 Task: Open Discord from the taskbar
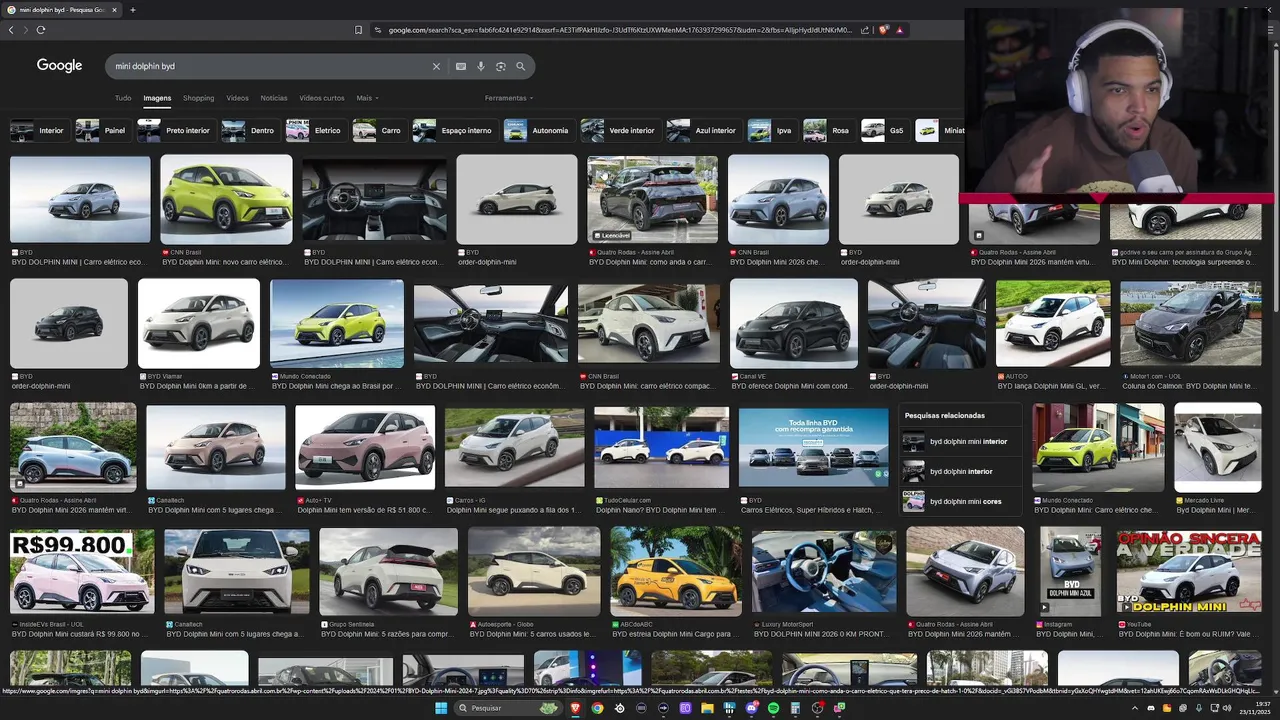[751, 708]
